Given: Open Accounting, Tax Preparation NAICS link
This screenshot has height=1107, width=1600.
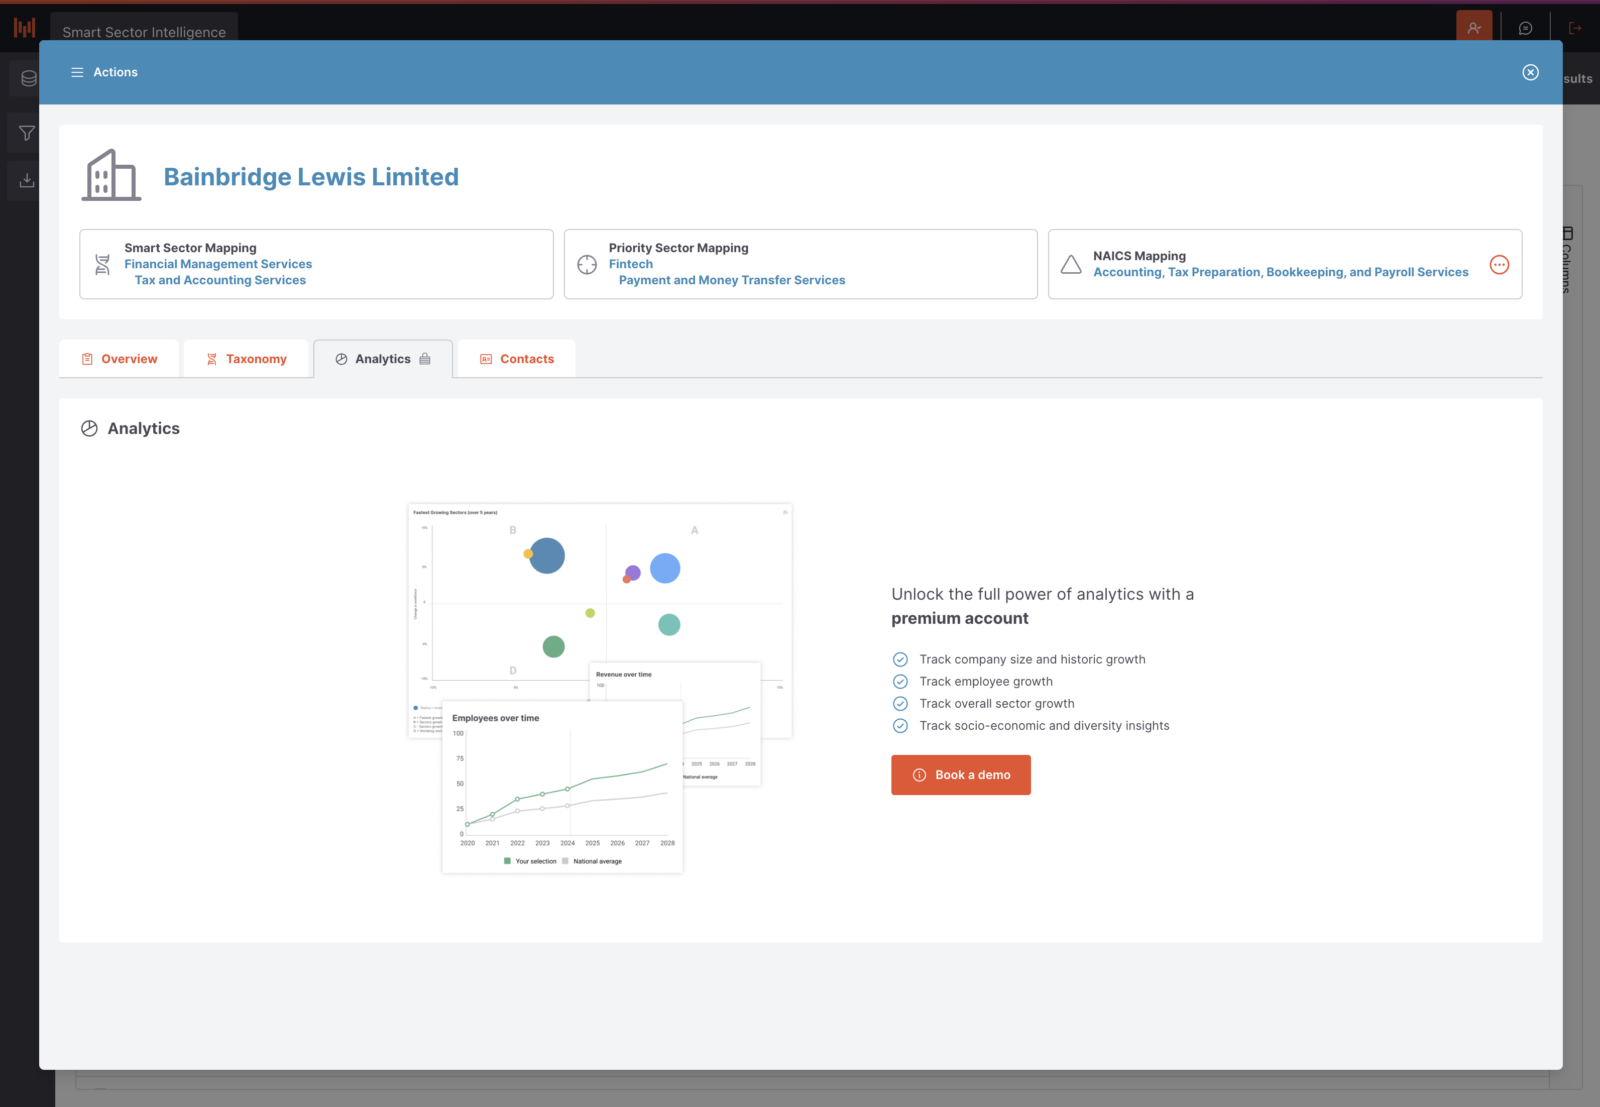Looking at the screenshot, I should pyautogui.click(x=1281, y=272).
